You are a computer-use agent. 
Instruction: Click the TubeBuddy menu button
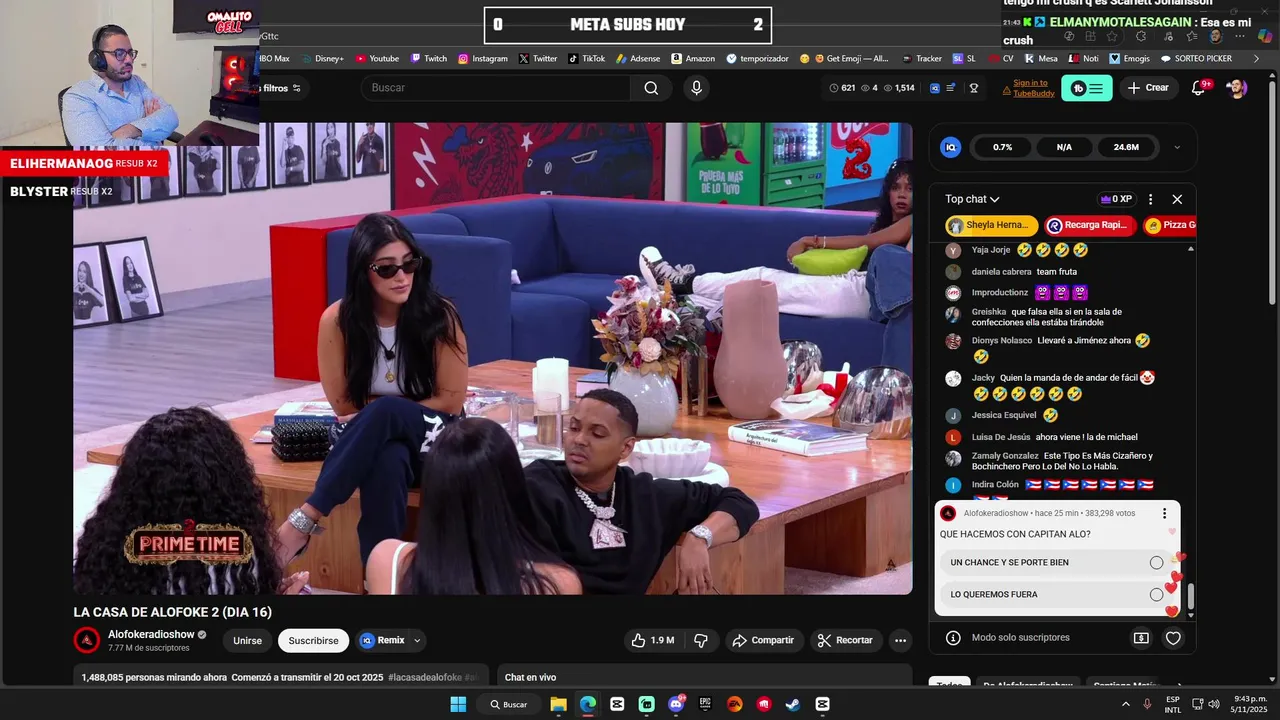1087,88
